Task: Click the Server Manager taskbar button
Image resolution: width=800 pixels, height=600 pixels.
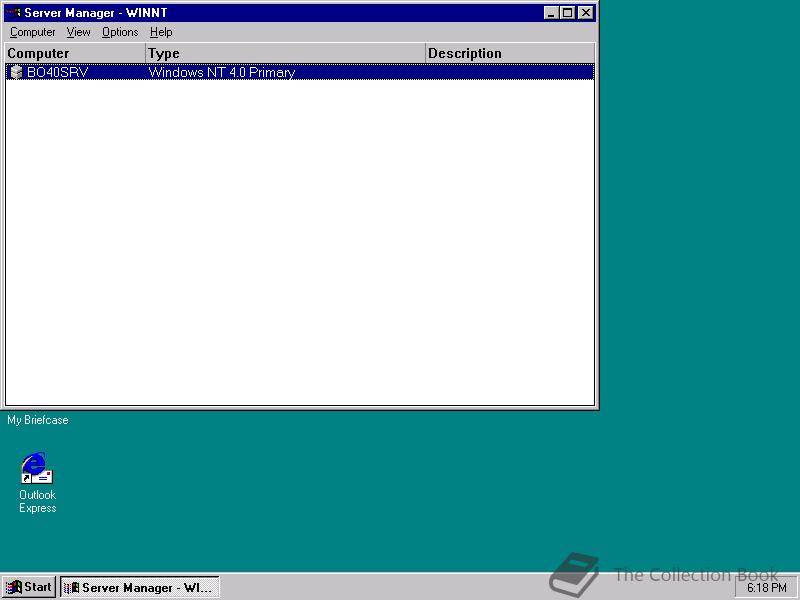Action: (140, 587)
